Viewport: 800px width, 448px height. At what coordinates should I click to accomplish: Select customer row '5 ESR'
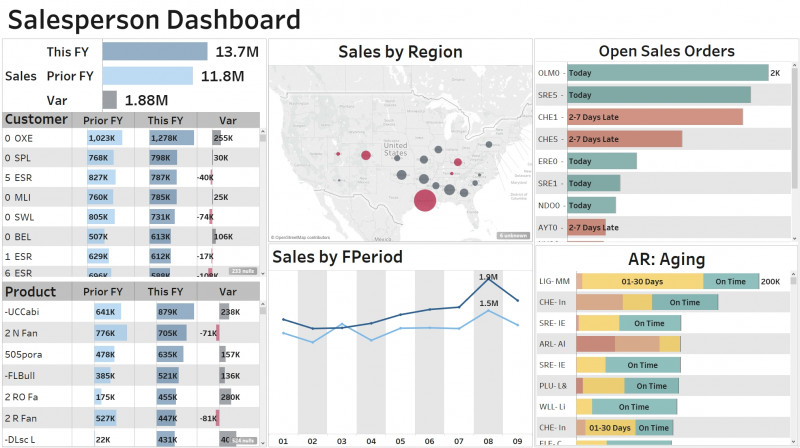[x=131, y=178]
